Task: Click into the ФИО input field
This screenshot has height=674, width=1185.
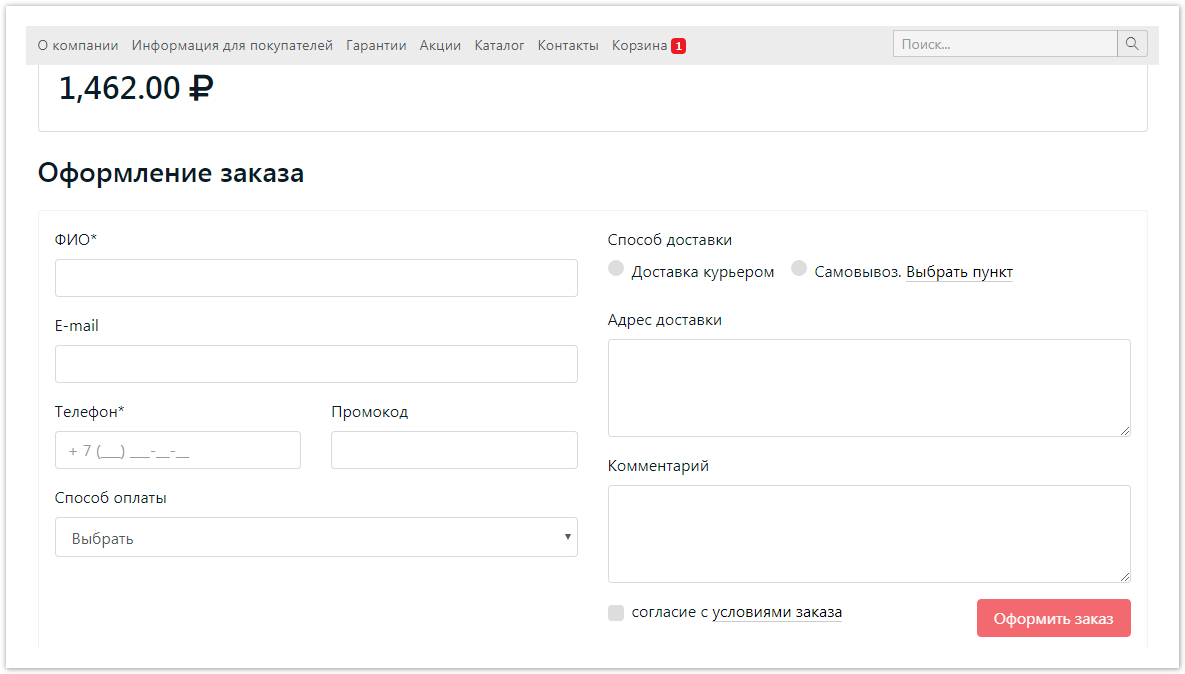Action: pos(316,278)
